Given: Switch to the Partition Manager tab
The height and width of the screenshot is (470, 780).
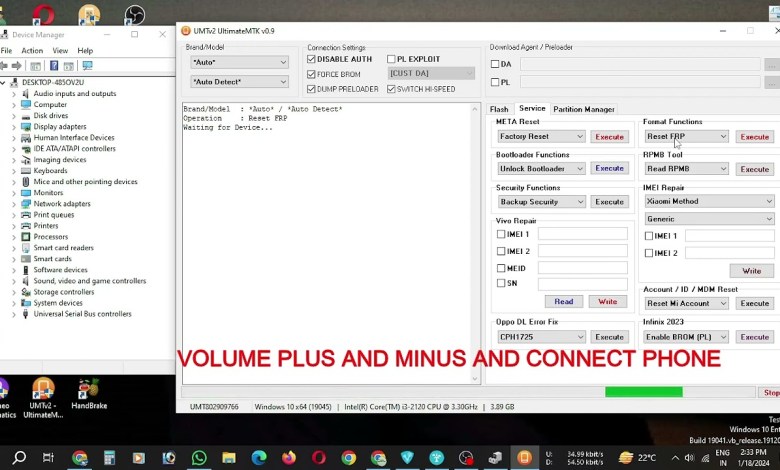Looking at the screenshot, I should [x=583, y=109].
